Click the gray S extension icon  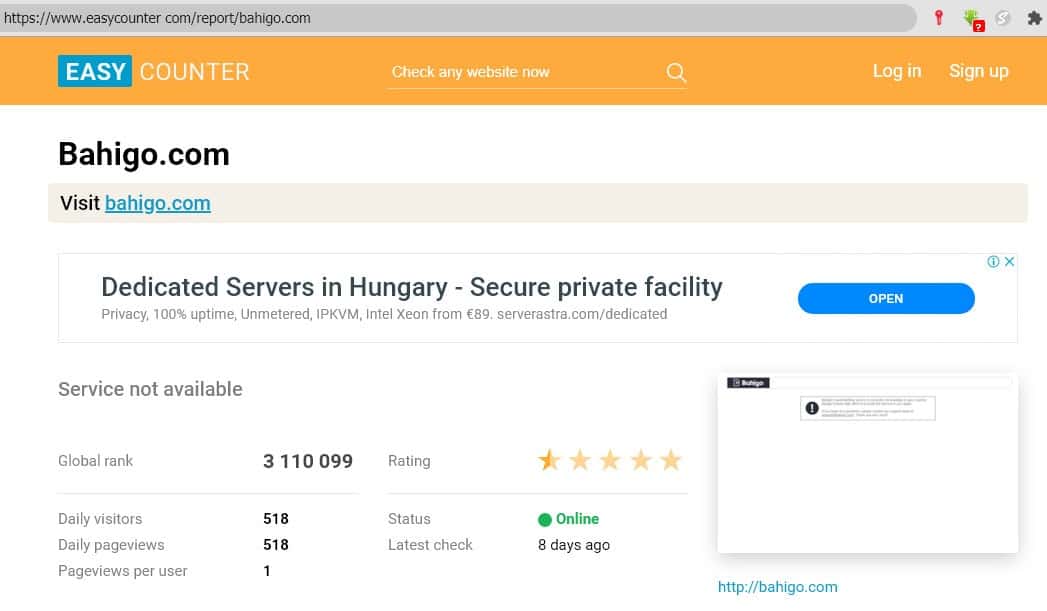[x=1002, y=18]
